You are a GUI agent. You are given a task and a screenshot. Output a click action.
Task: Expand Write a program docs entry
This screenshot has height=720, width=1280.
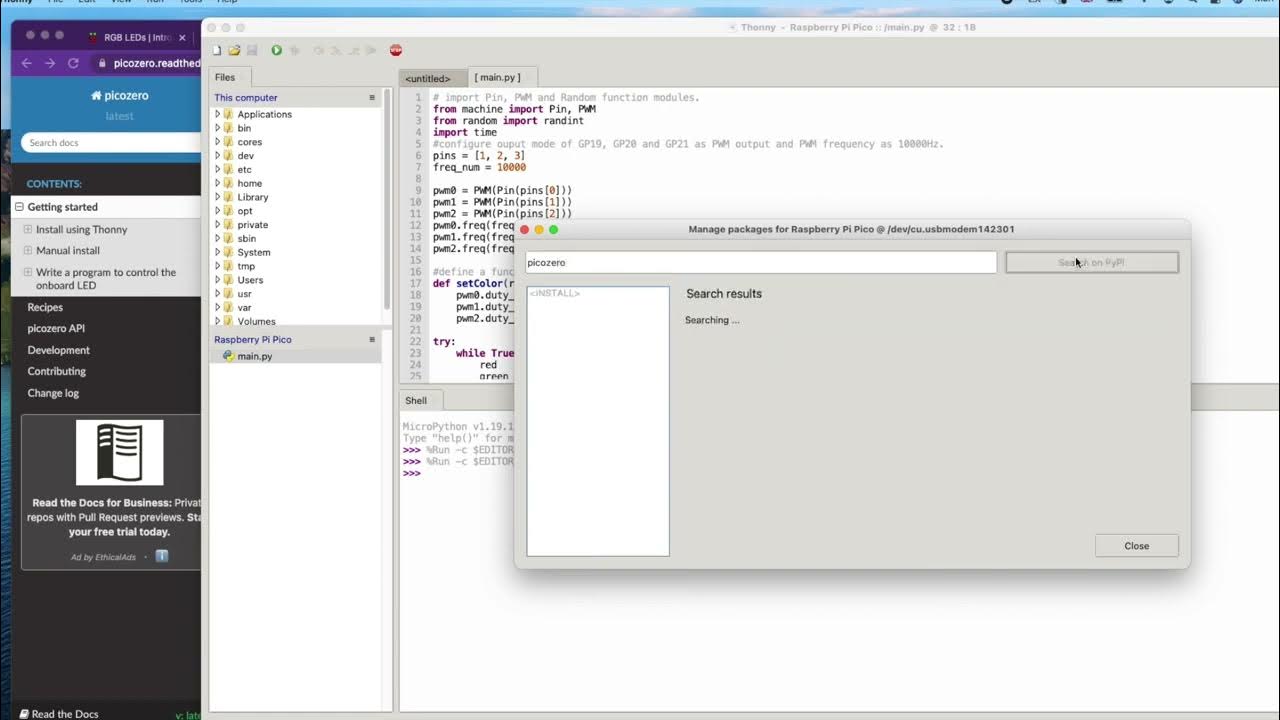tap(28, 272)
